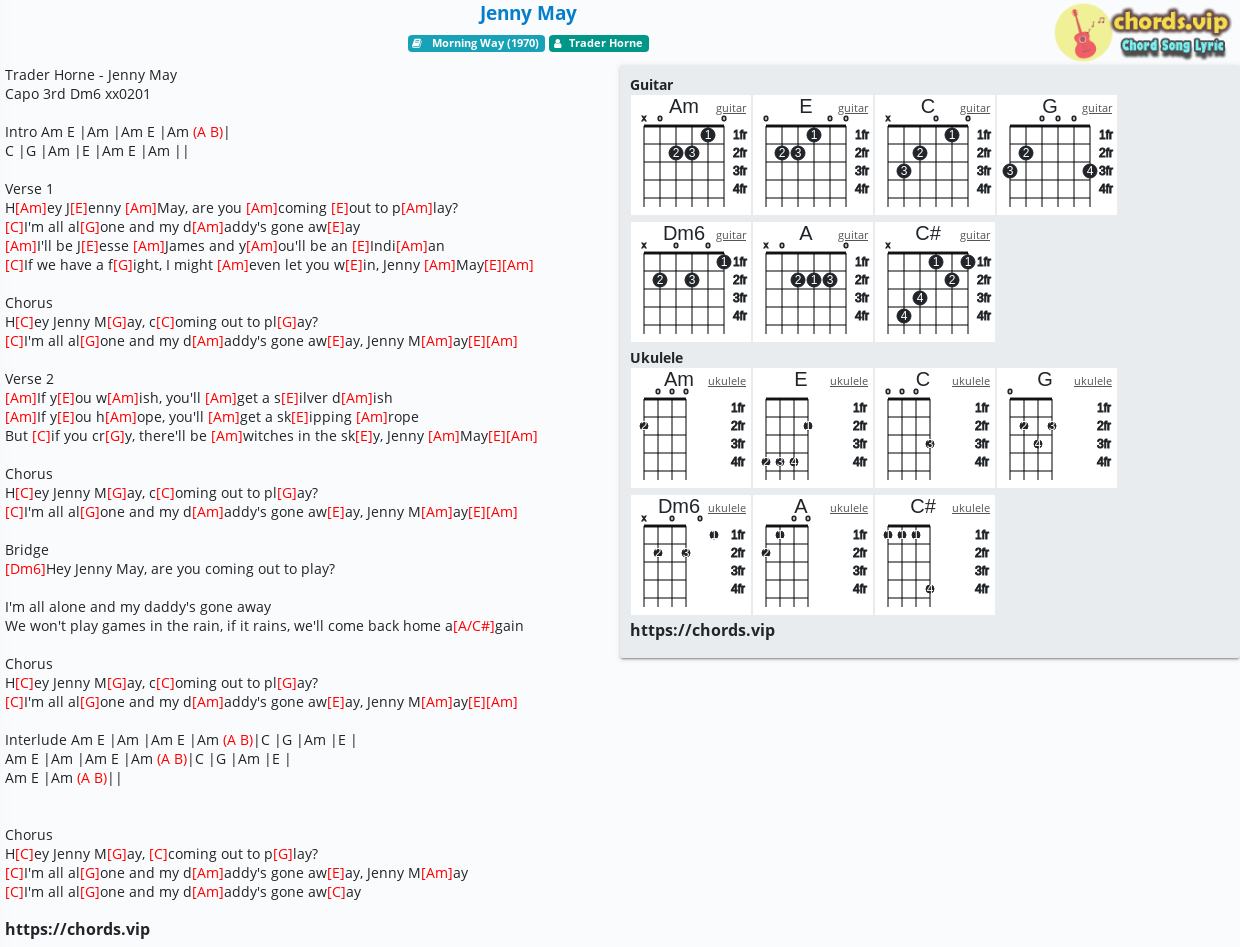1240x947 pixels.
Task: Click the [A/C#] chord in the Bridge
Action: coord(474,626)
